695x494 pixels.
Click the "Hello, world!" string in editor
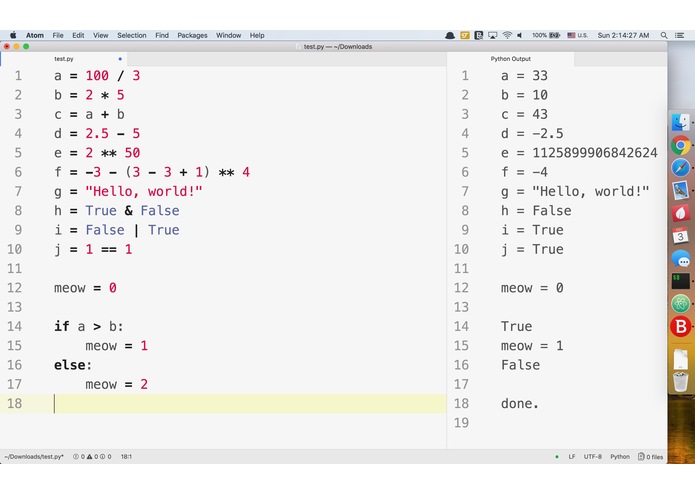tap(144, 191)
